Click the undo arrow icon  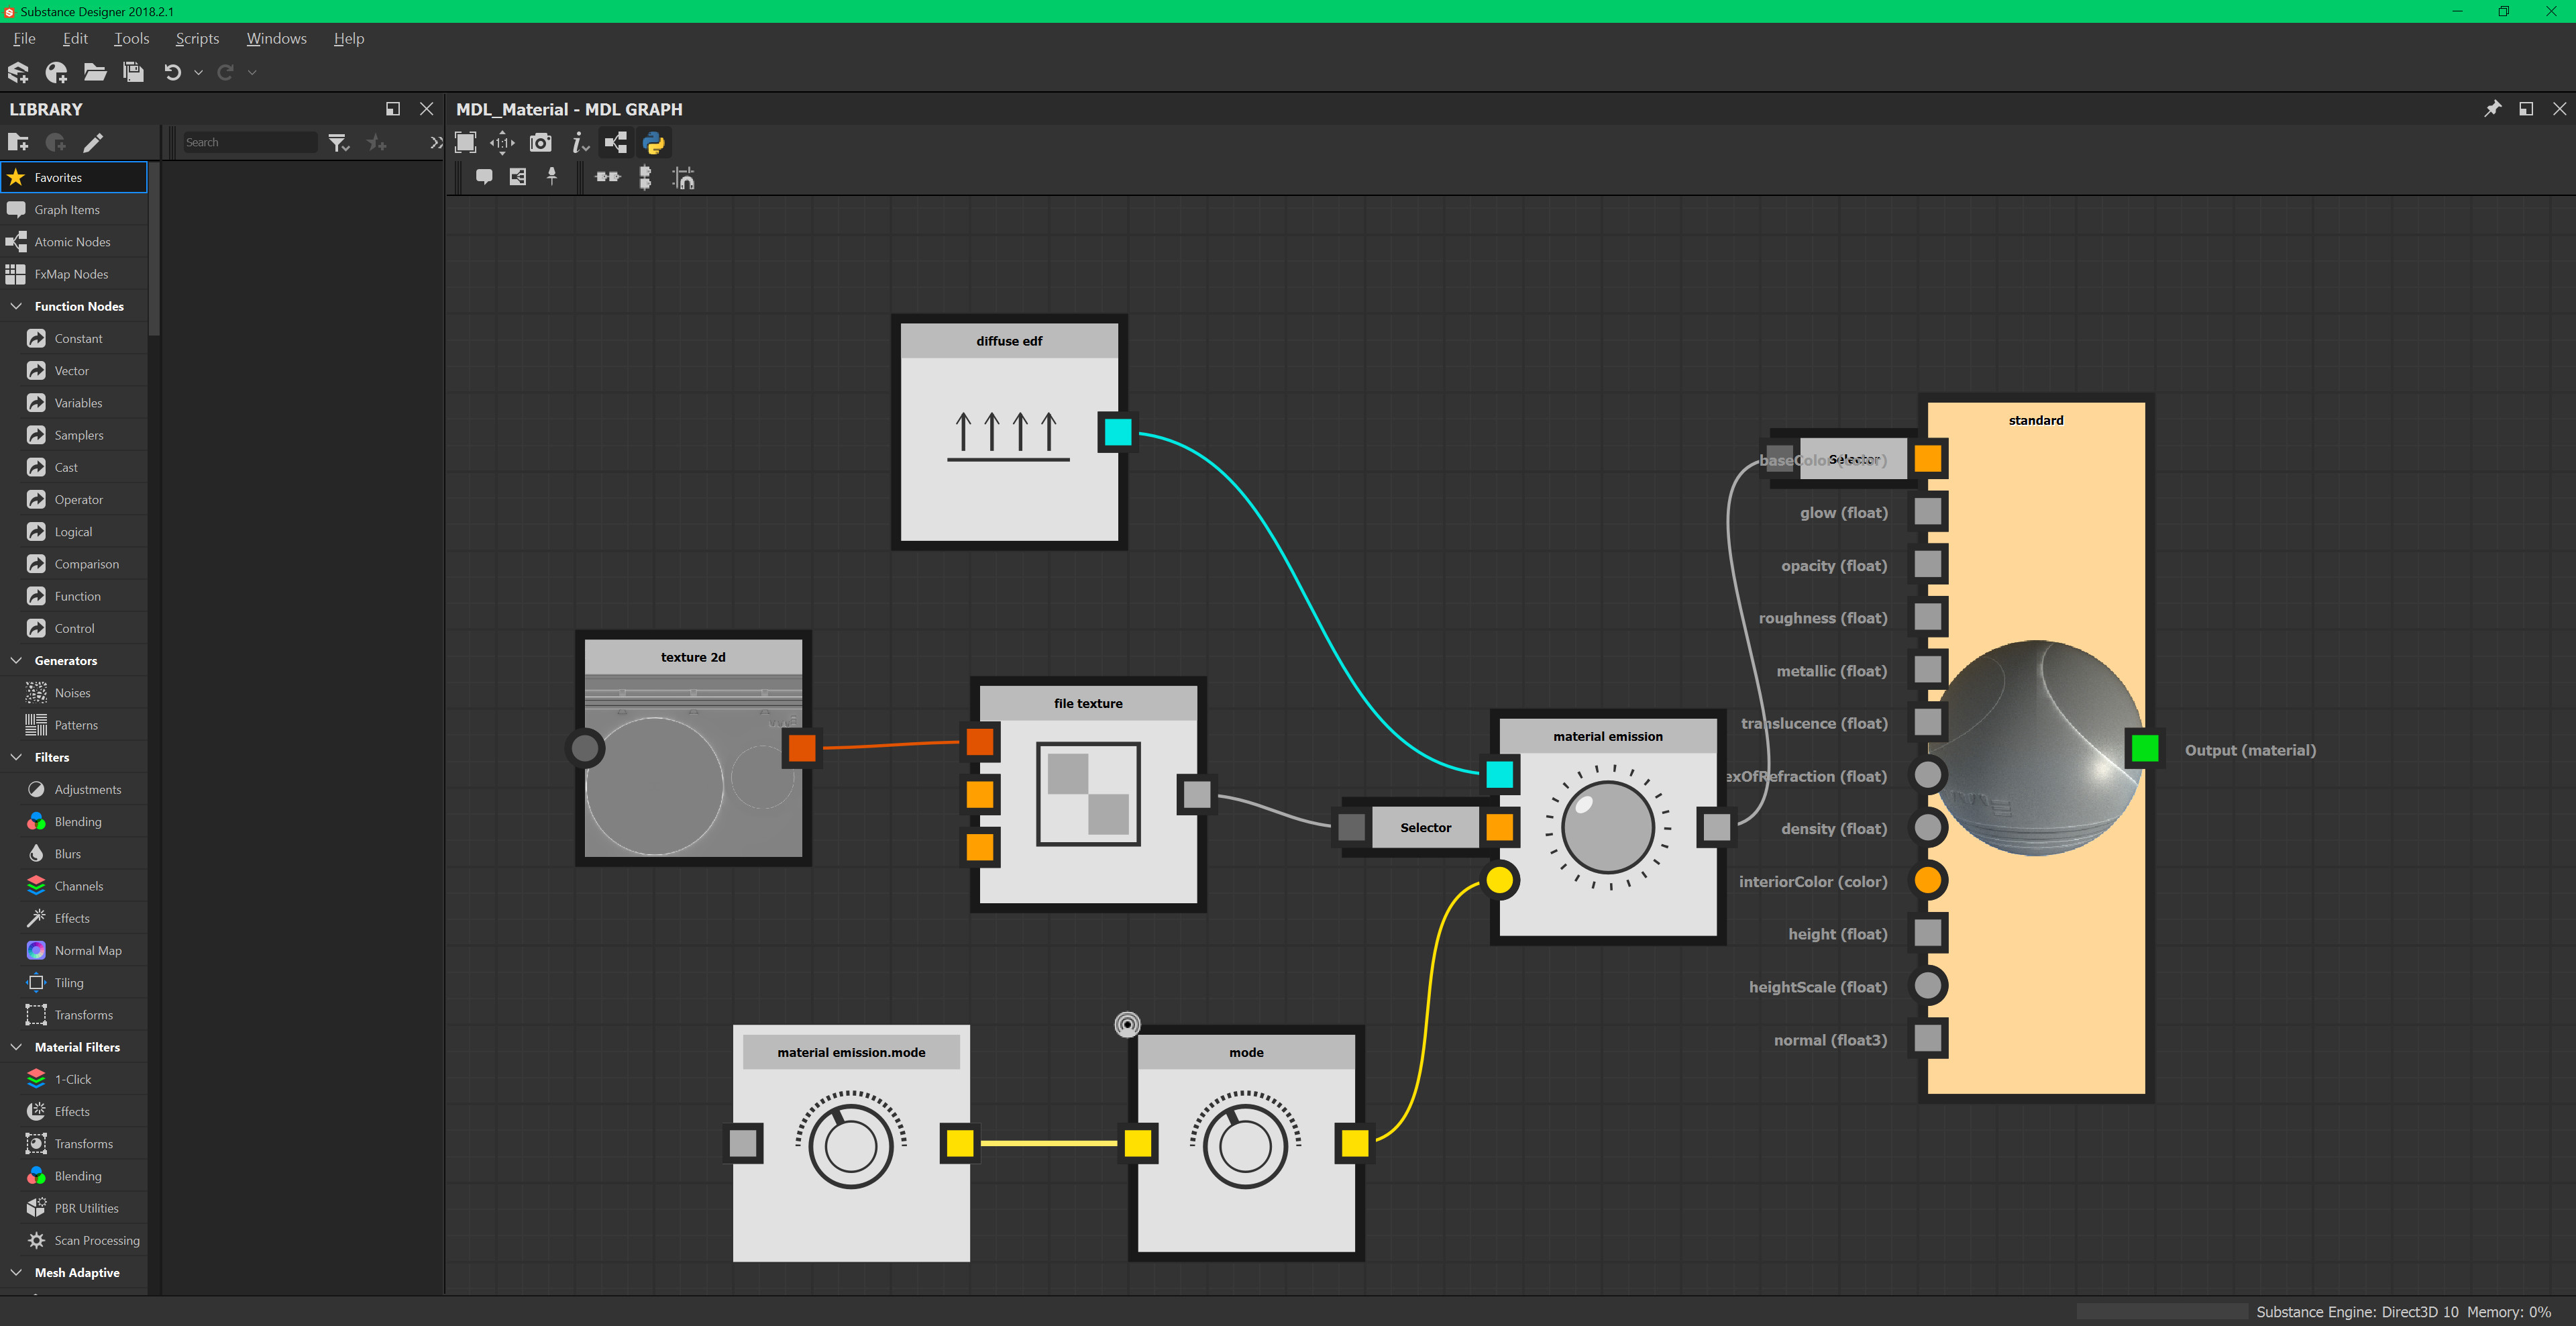pos(172,72)
